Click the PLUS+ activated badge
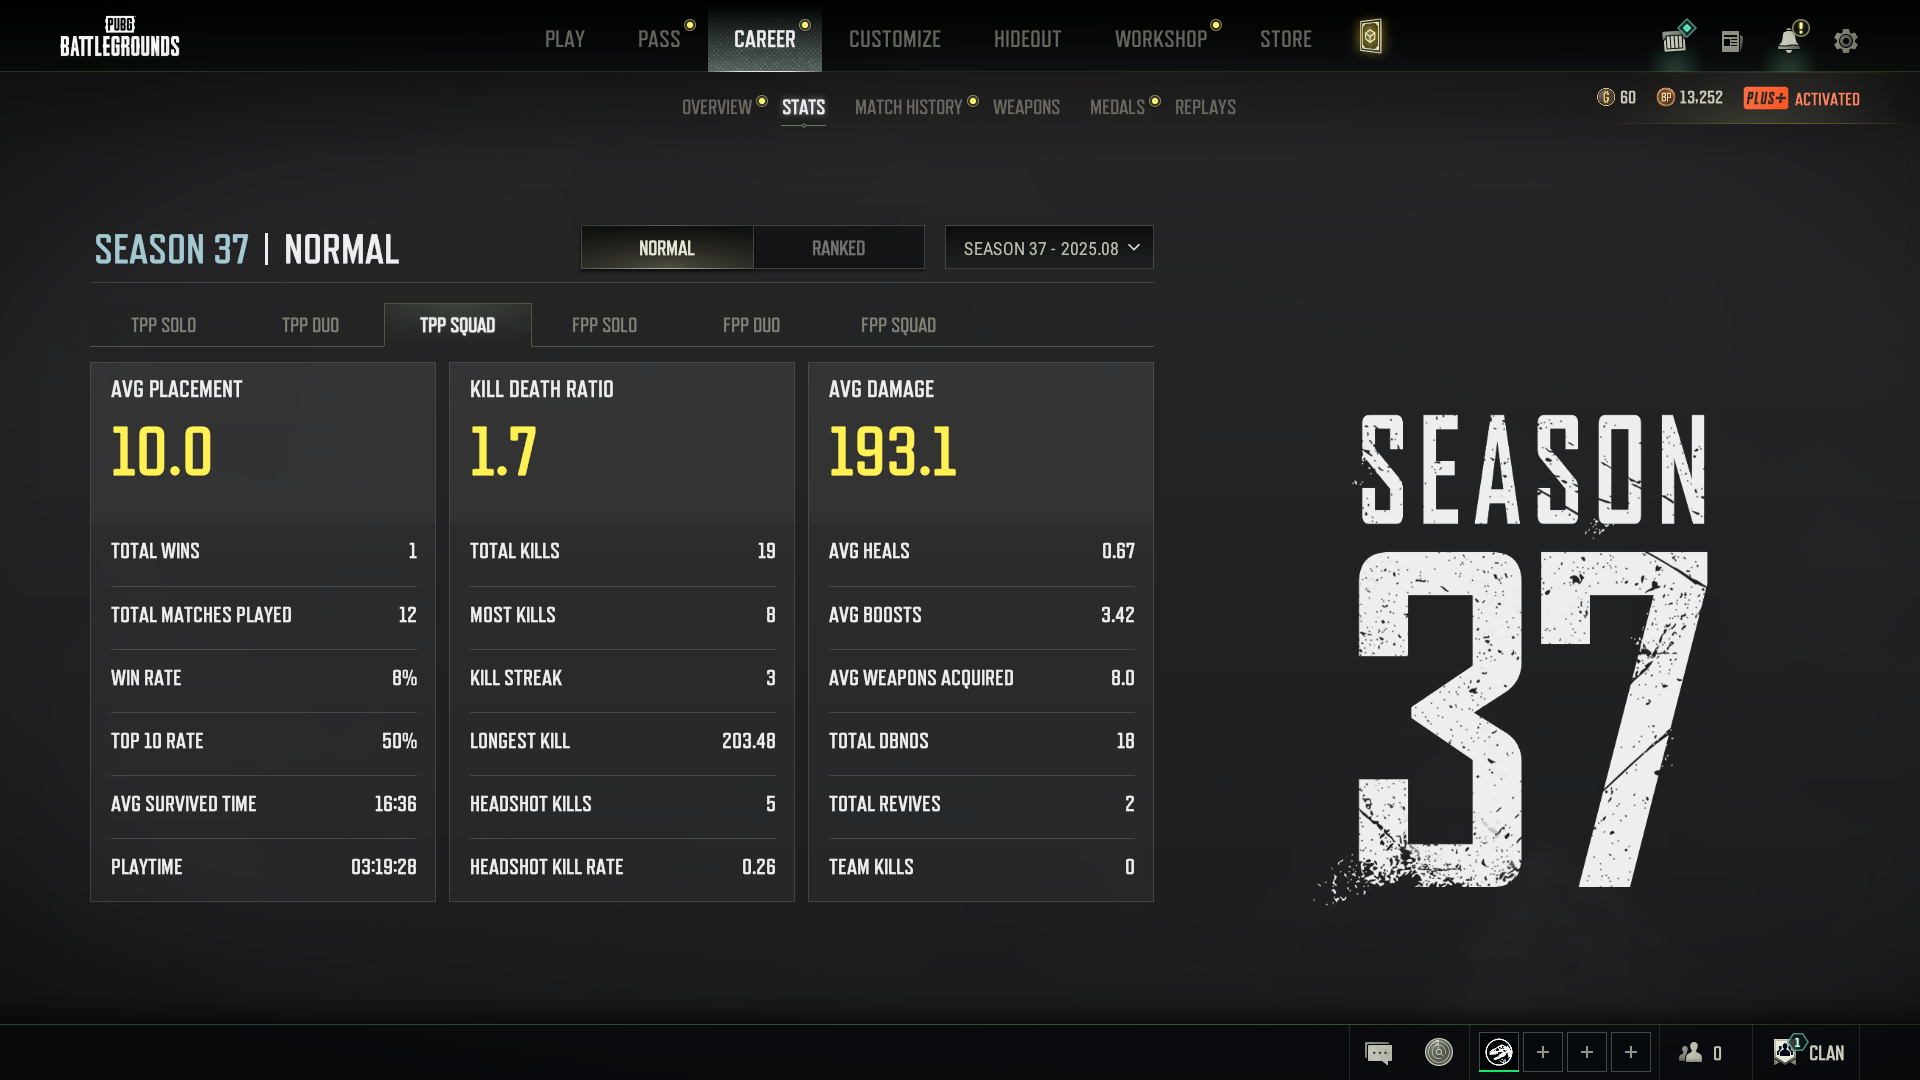Viewport: 1920px width, 1080px height. pyautogui.click(x=1801, y=98)
